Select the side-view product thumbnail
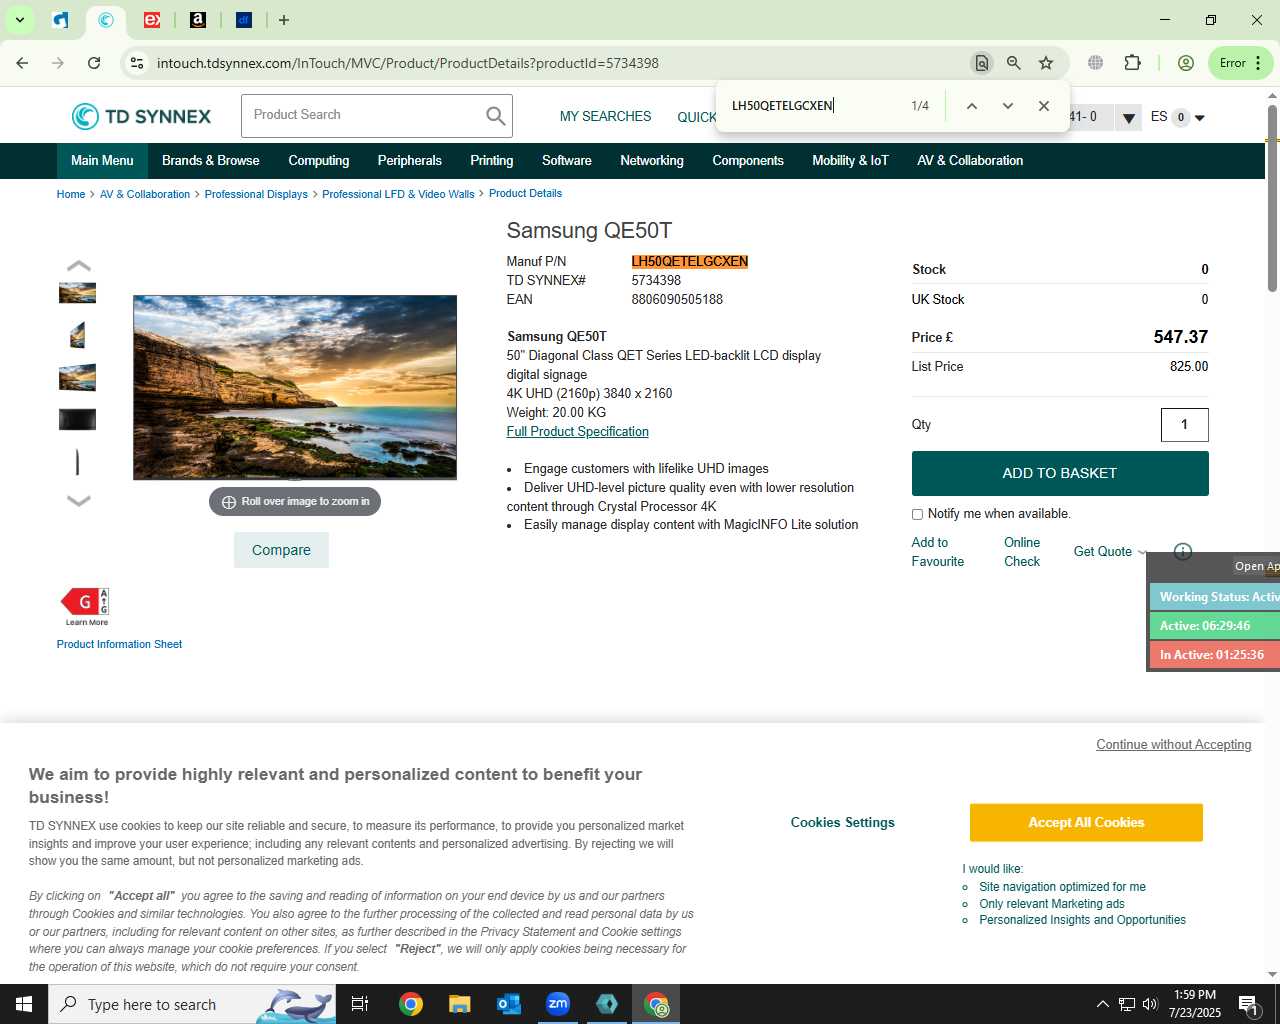1280x1024 pixels. click(77, 334)
